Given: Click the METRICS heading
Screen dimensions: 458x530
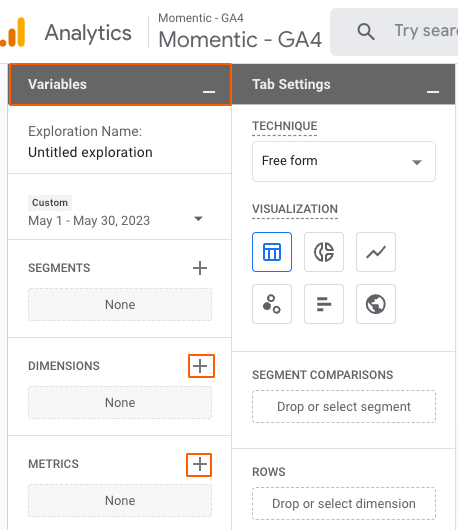Looking at the screenshot, I should pos(53,464).
